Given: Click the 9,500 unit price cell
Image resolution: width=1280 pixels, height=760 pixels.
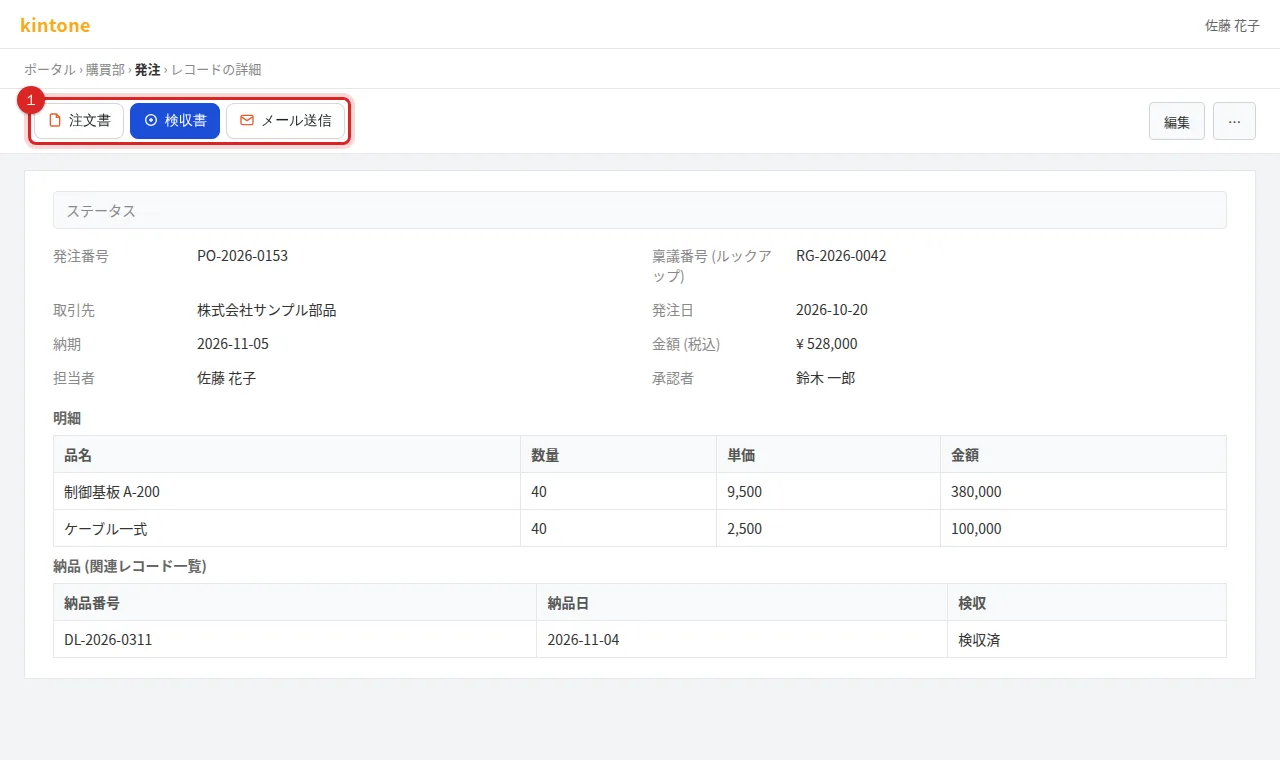Looking at the screenshot, I should tap(829, 491).
